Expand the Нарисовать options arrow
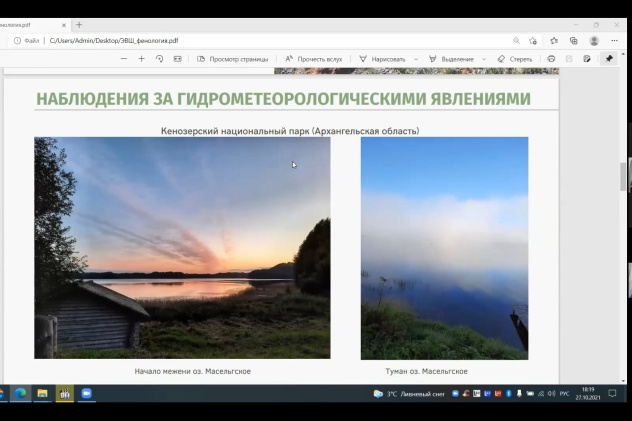 click(x=416, y=59)
